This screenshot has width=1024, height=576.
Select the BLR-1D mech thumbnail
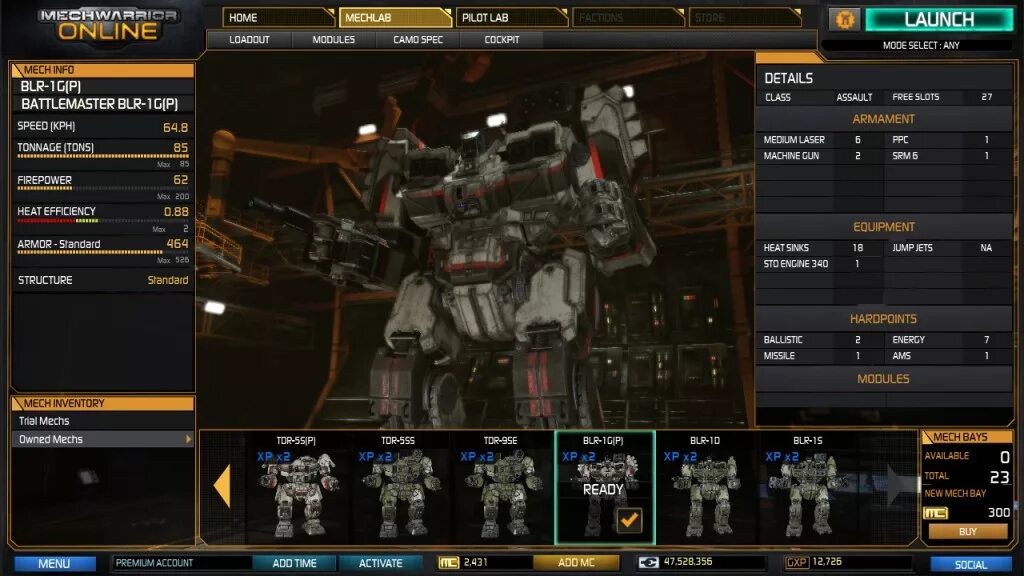coord(705,487)
